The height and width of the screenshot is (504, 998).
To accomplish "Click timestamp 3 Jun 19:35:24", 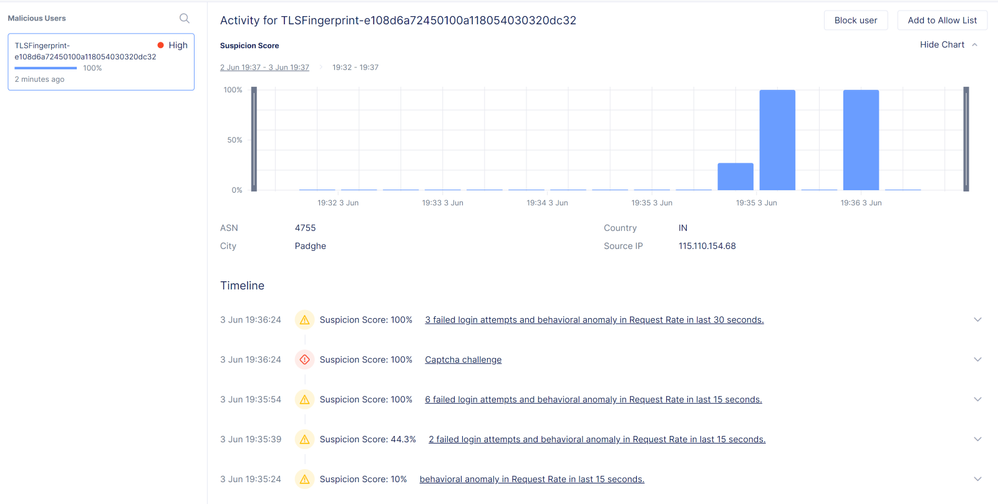I will click(251, 479).
